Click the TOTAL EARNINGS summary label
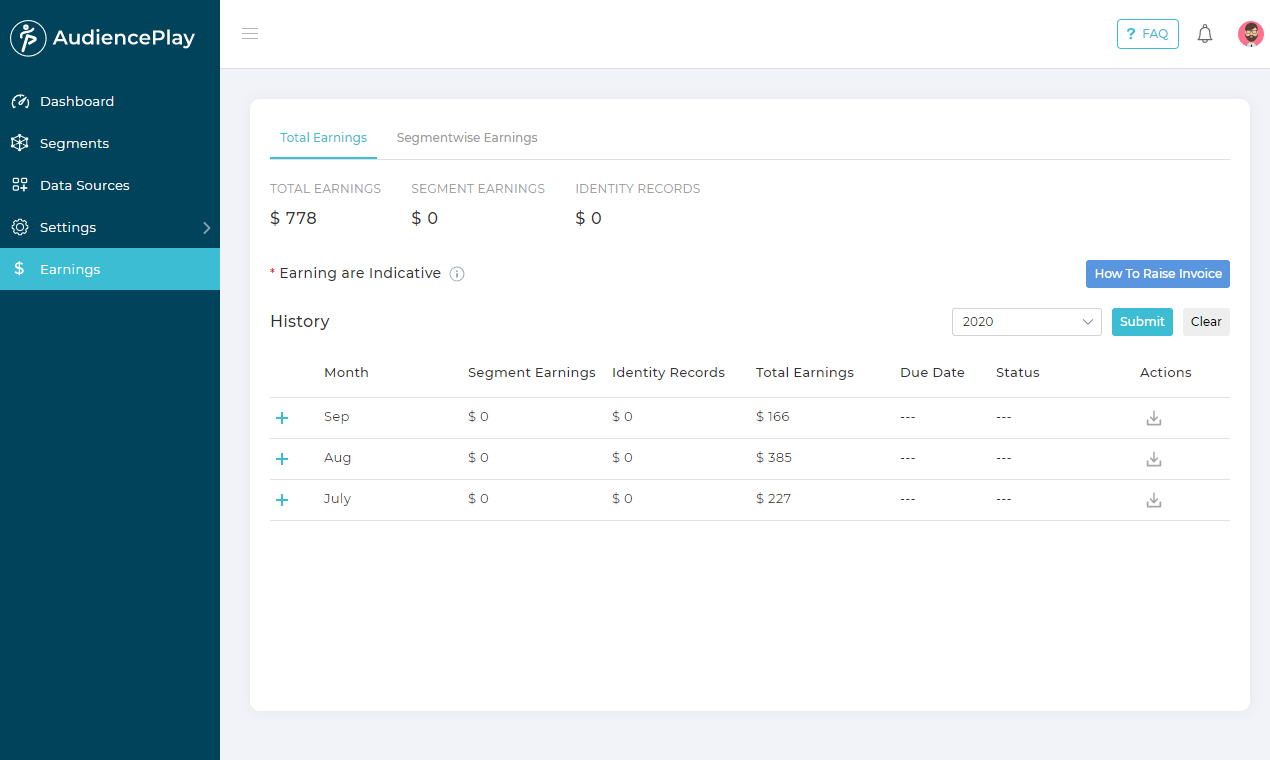 pyautogui.click(x=325, y=189)
